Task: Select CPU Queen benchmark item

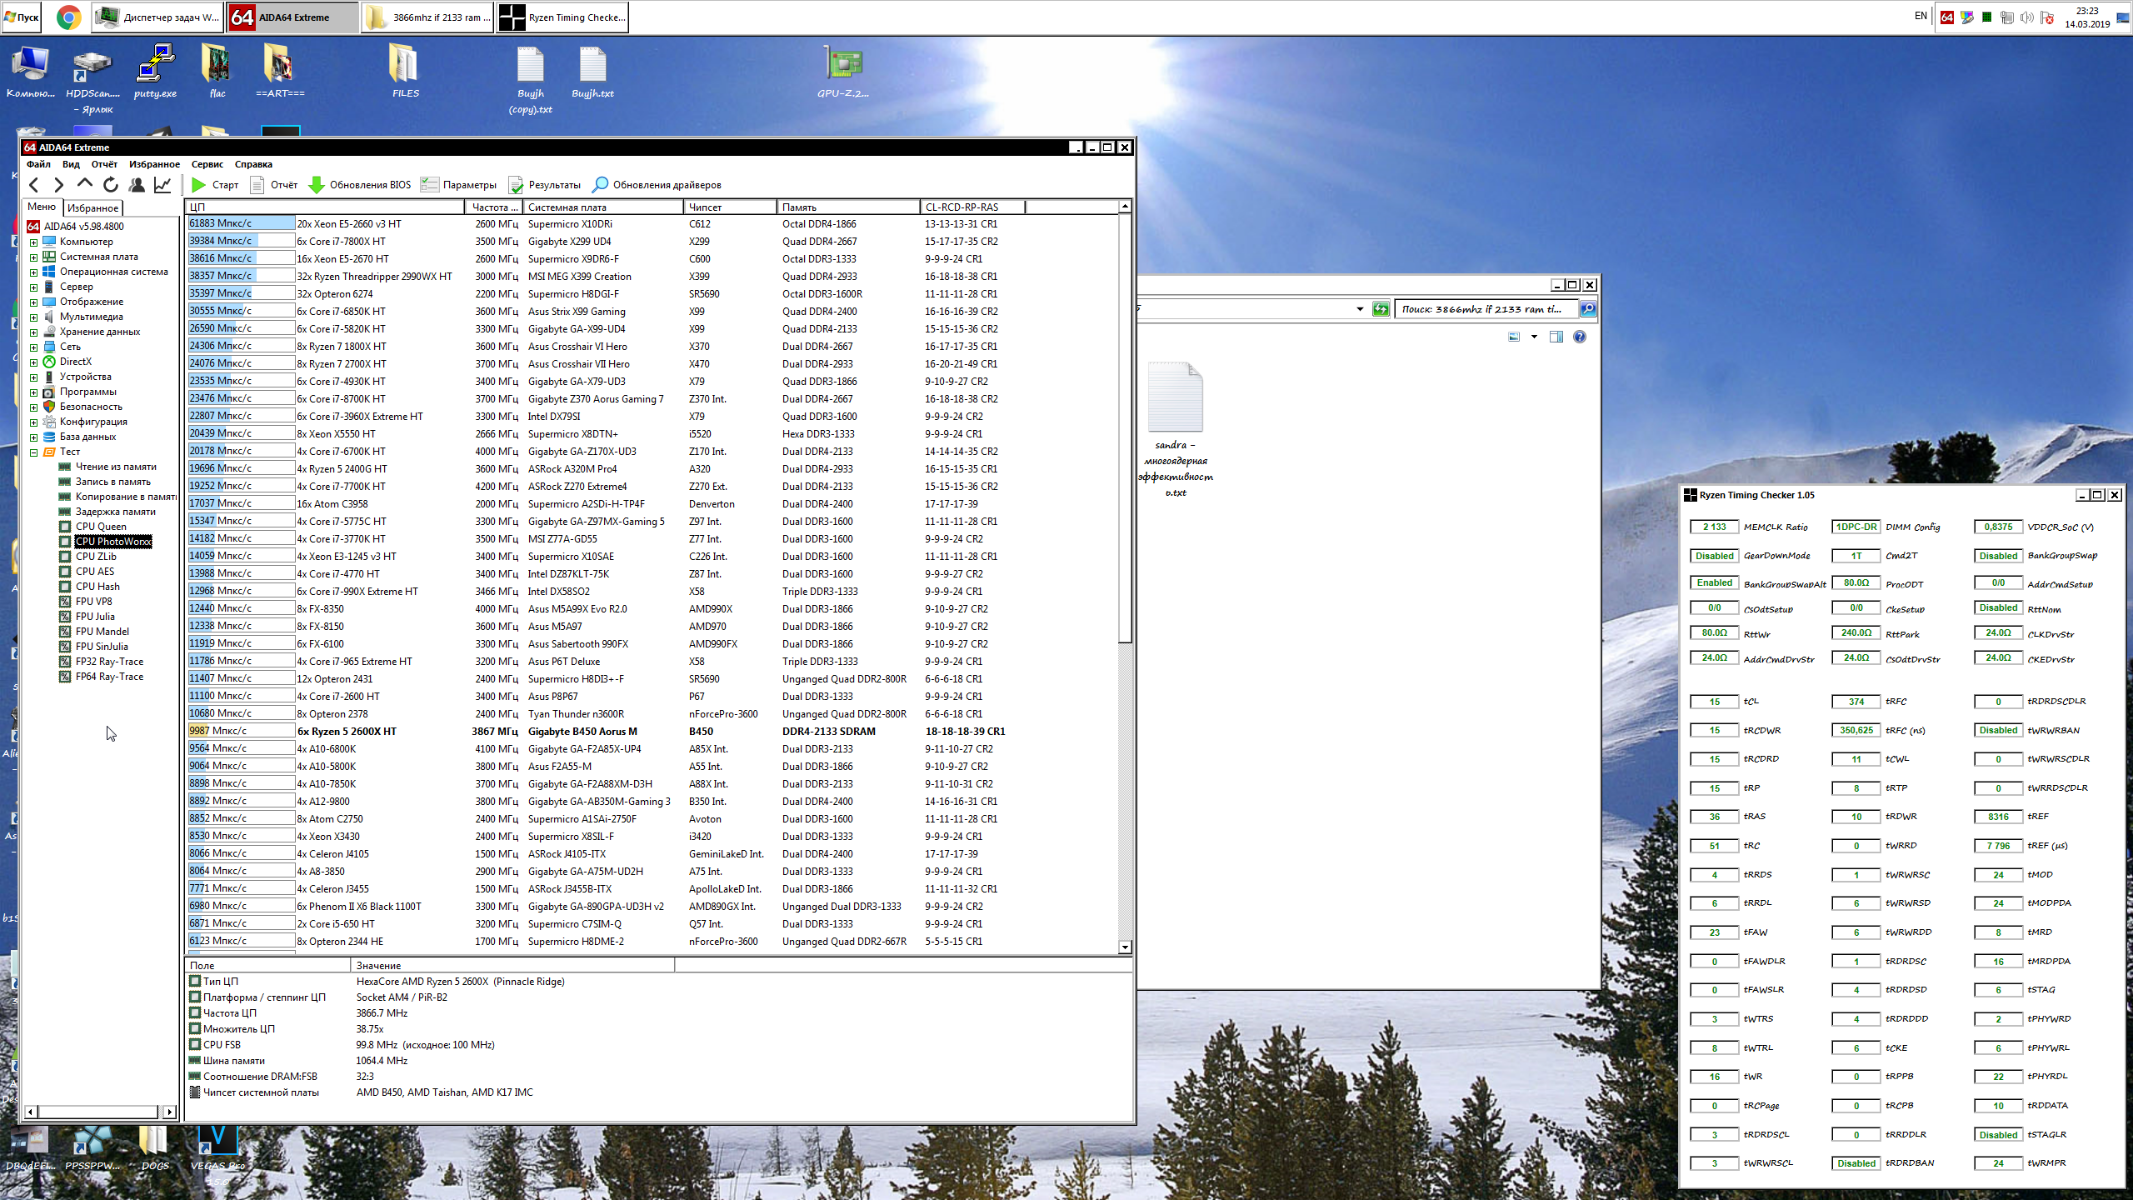Action: pos(101,526)
